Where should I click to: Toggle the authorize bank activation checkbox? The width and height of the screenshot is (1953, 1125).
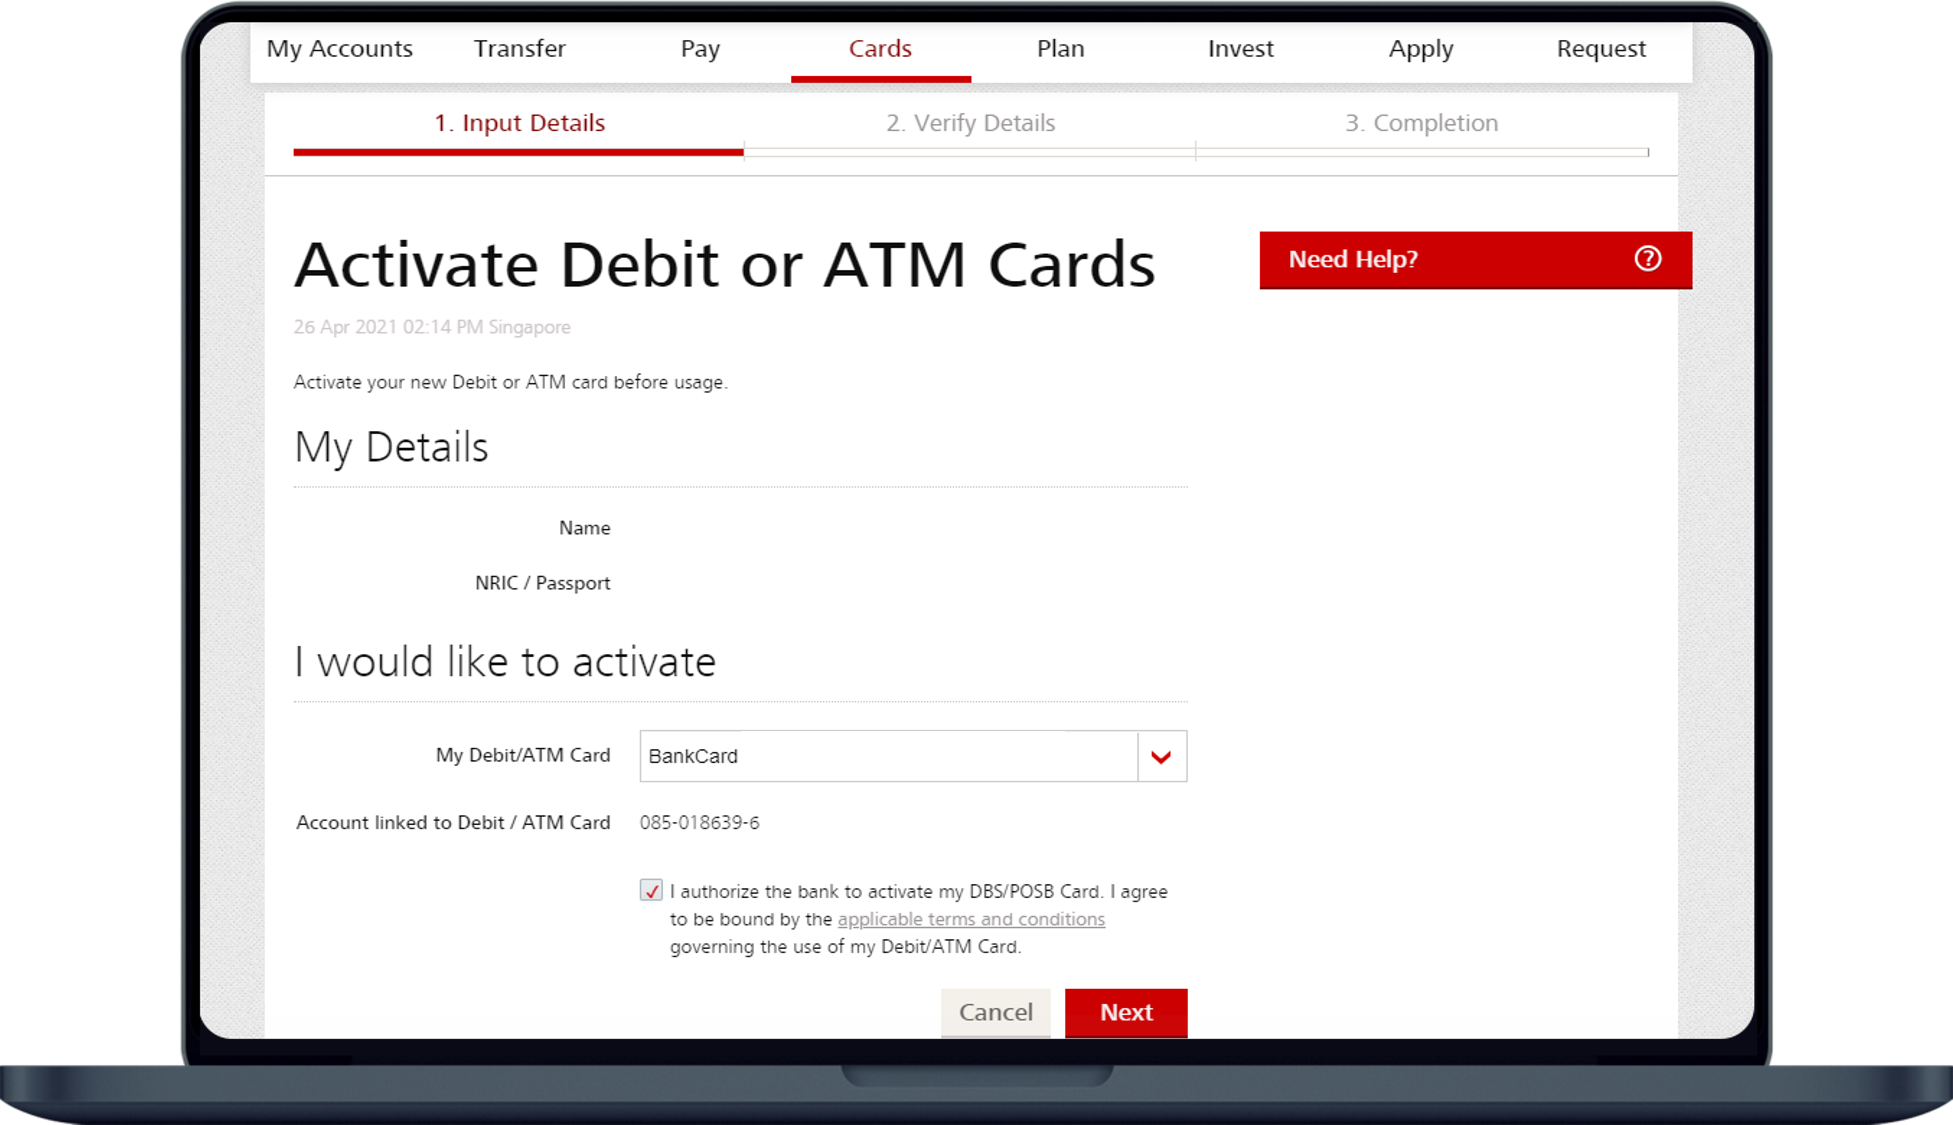pos(651,890)
